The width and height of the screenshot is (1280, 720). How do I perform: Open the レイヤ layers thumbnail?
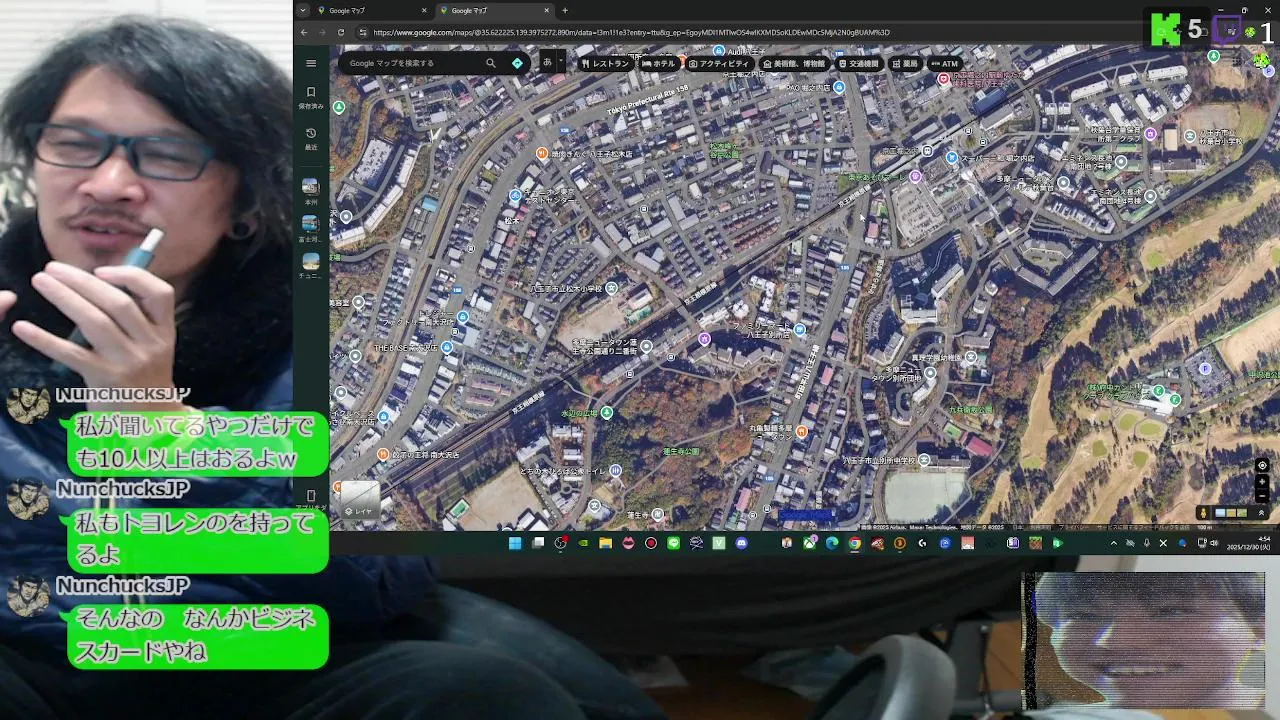(358, 498)
